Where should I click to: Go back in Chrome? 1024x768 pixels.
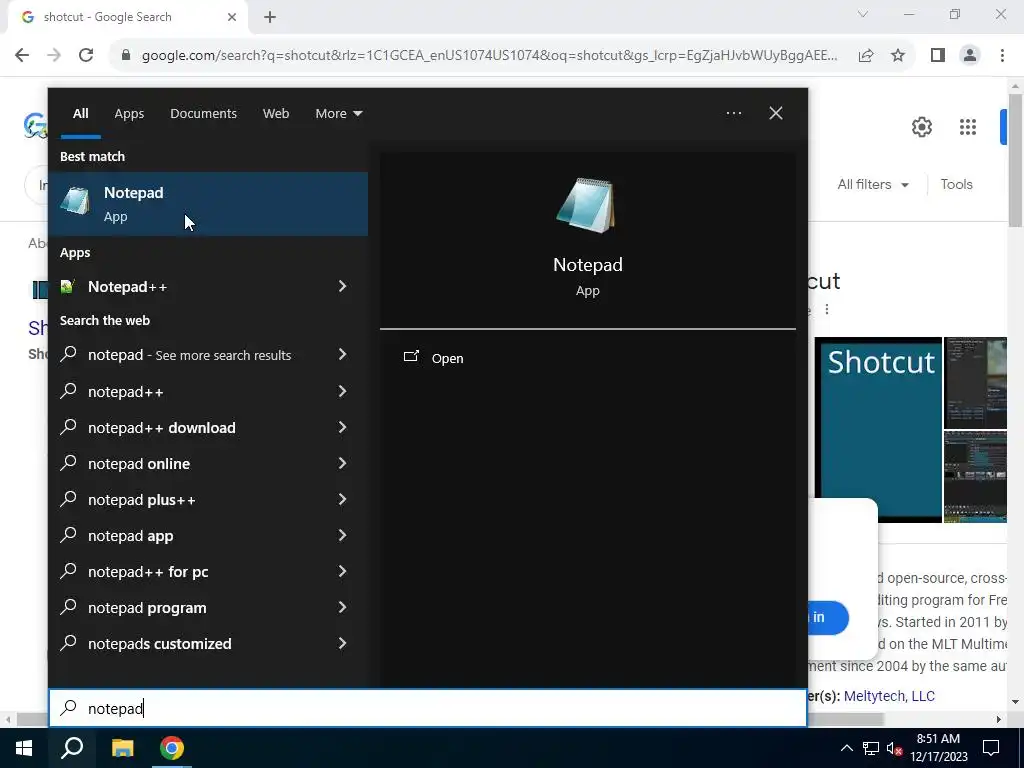click(22, 55)
